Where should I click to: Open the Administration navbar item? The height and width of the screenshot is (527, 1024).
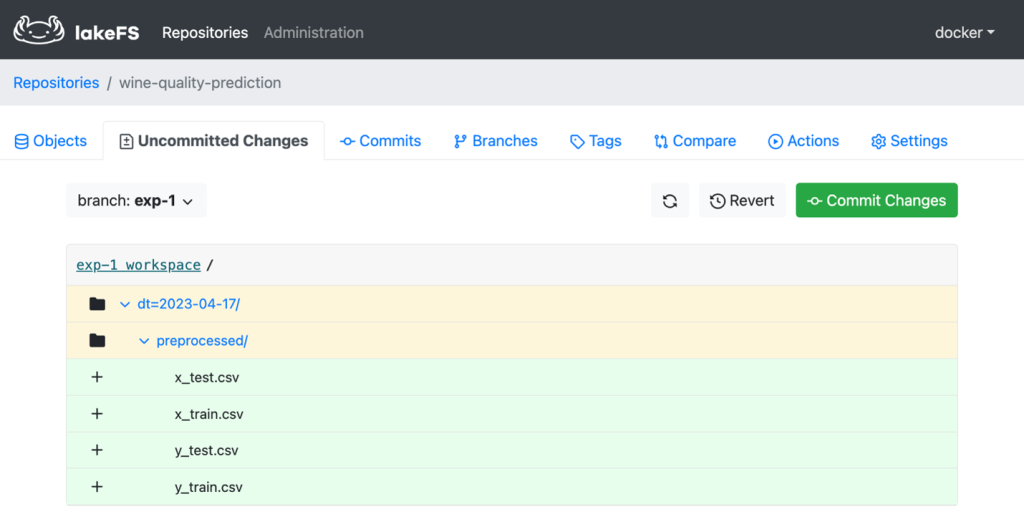click(313, 33)
